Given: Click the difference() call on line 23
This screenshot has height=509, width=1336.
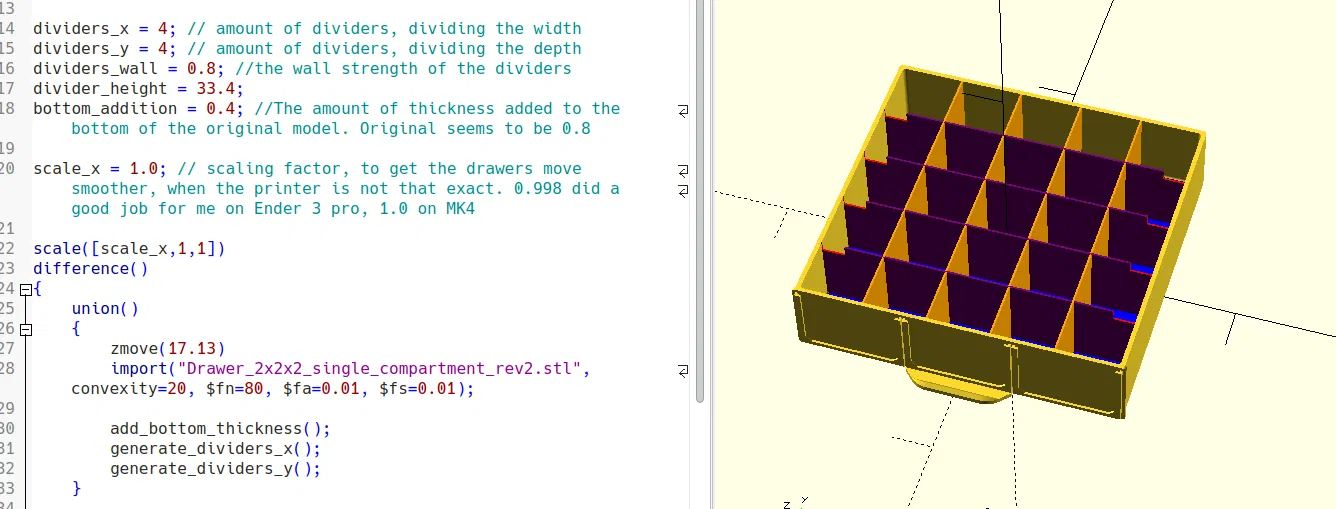Looking at the screenshot, I should 91,269.
